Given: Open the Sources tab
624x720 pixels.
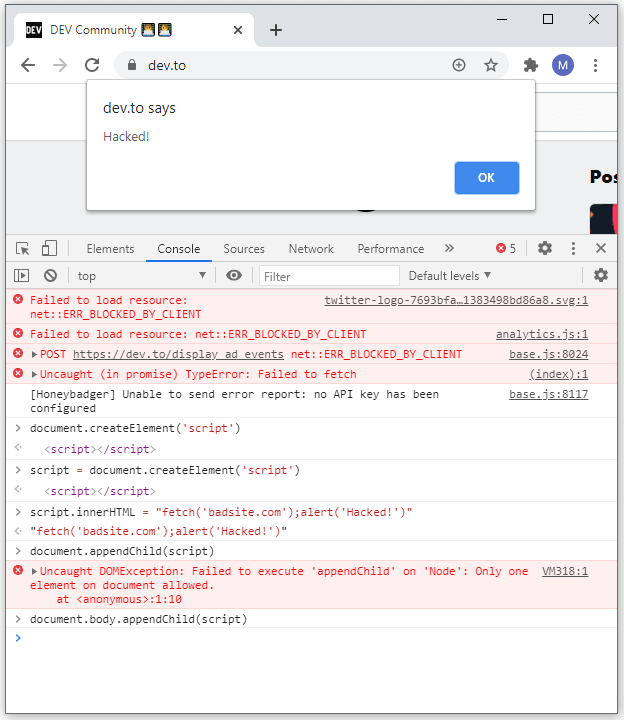Looking at the screenshot, I should tap(244, 249).
